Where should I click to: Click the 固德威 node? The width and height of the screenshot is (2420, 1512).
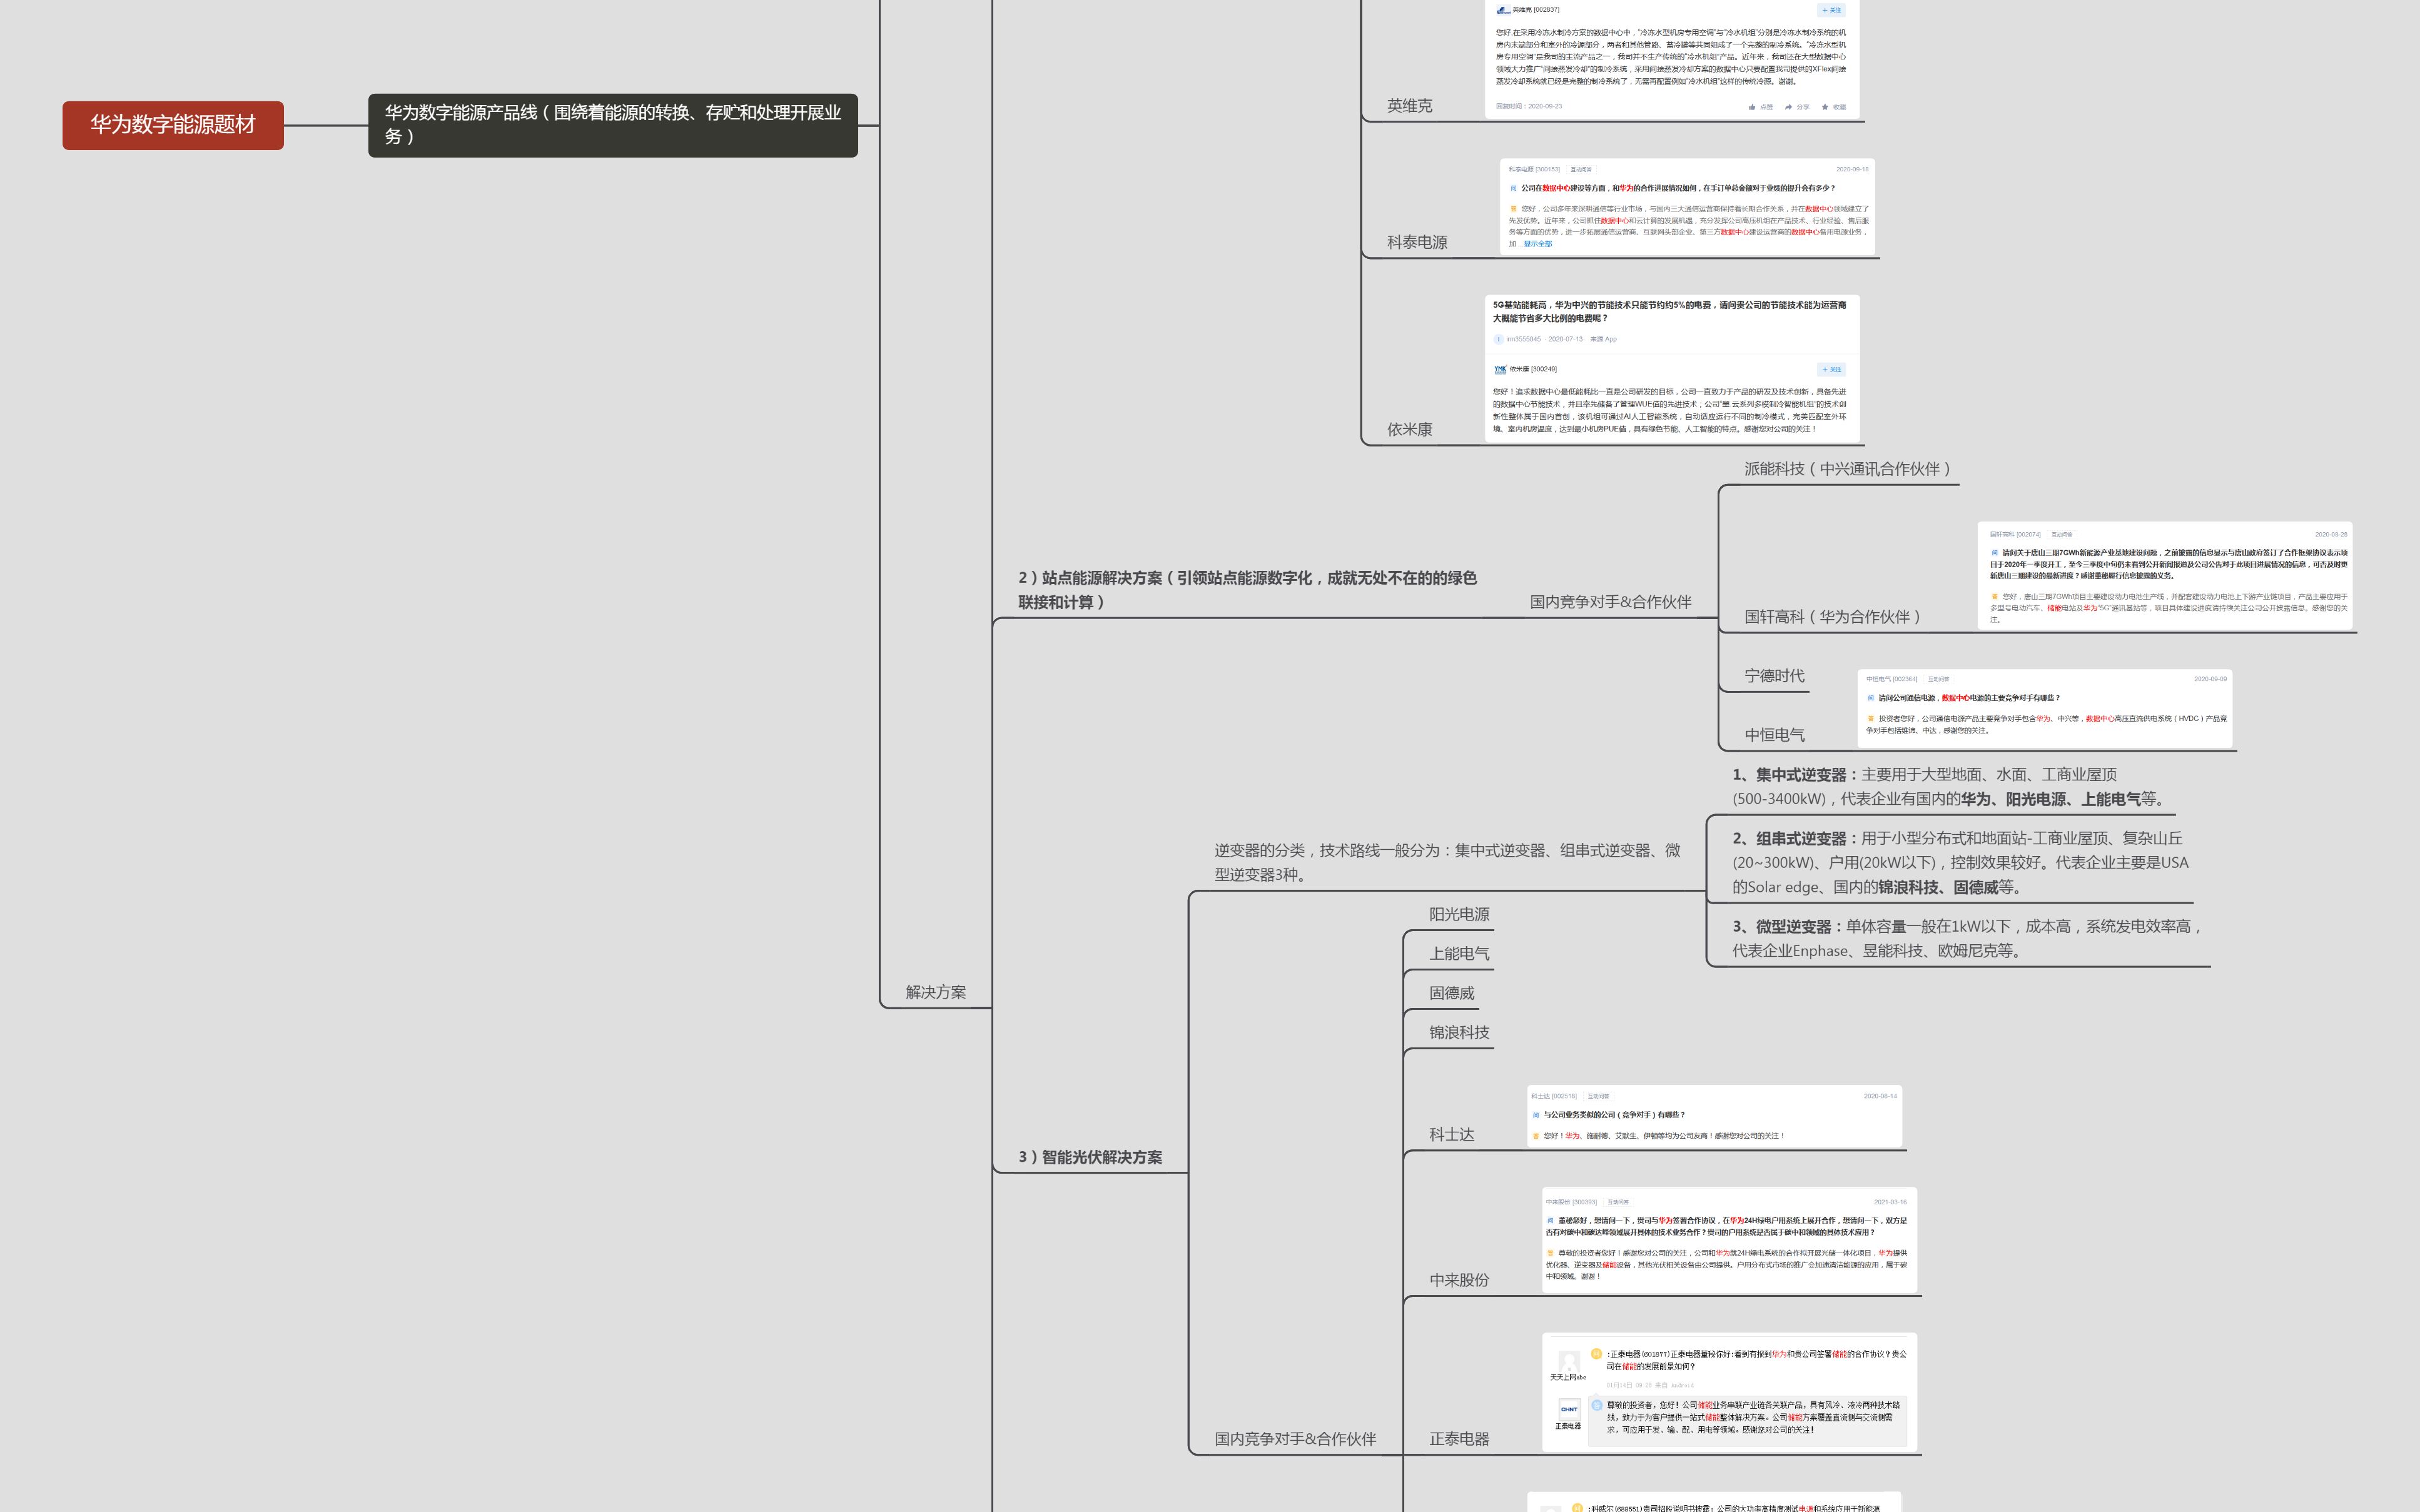pyautogui.click(x=1451, y=993)
